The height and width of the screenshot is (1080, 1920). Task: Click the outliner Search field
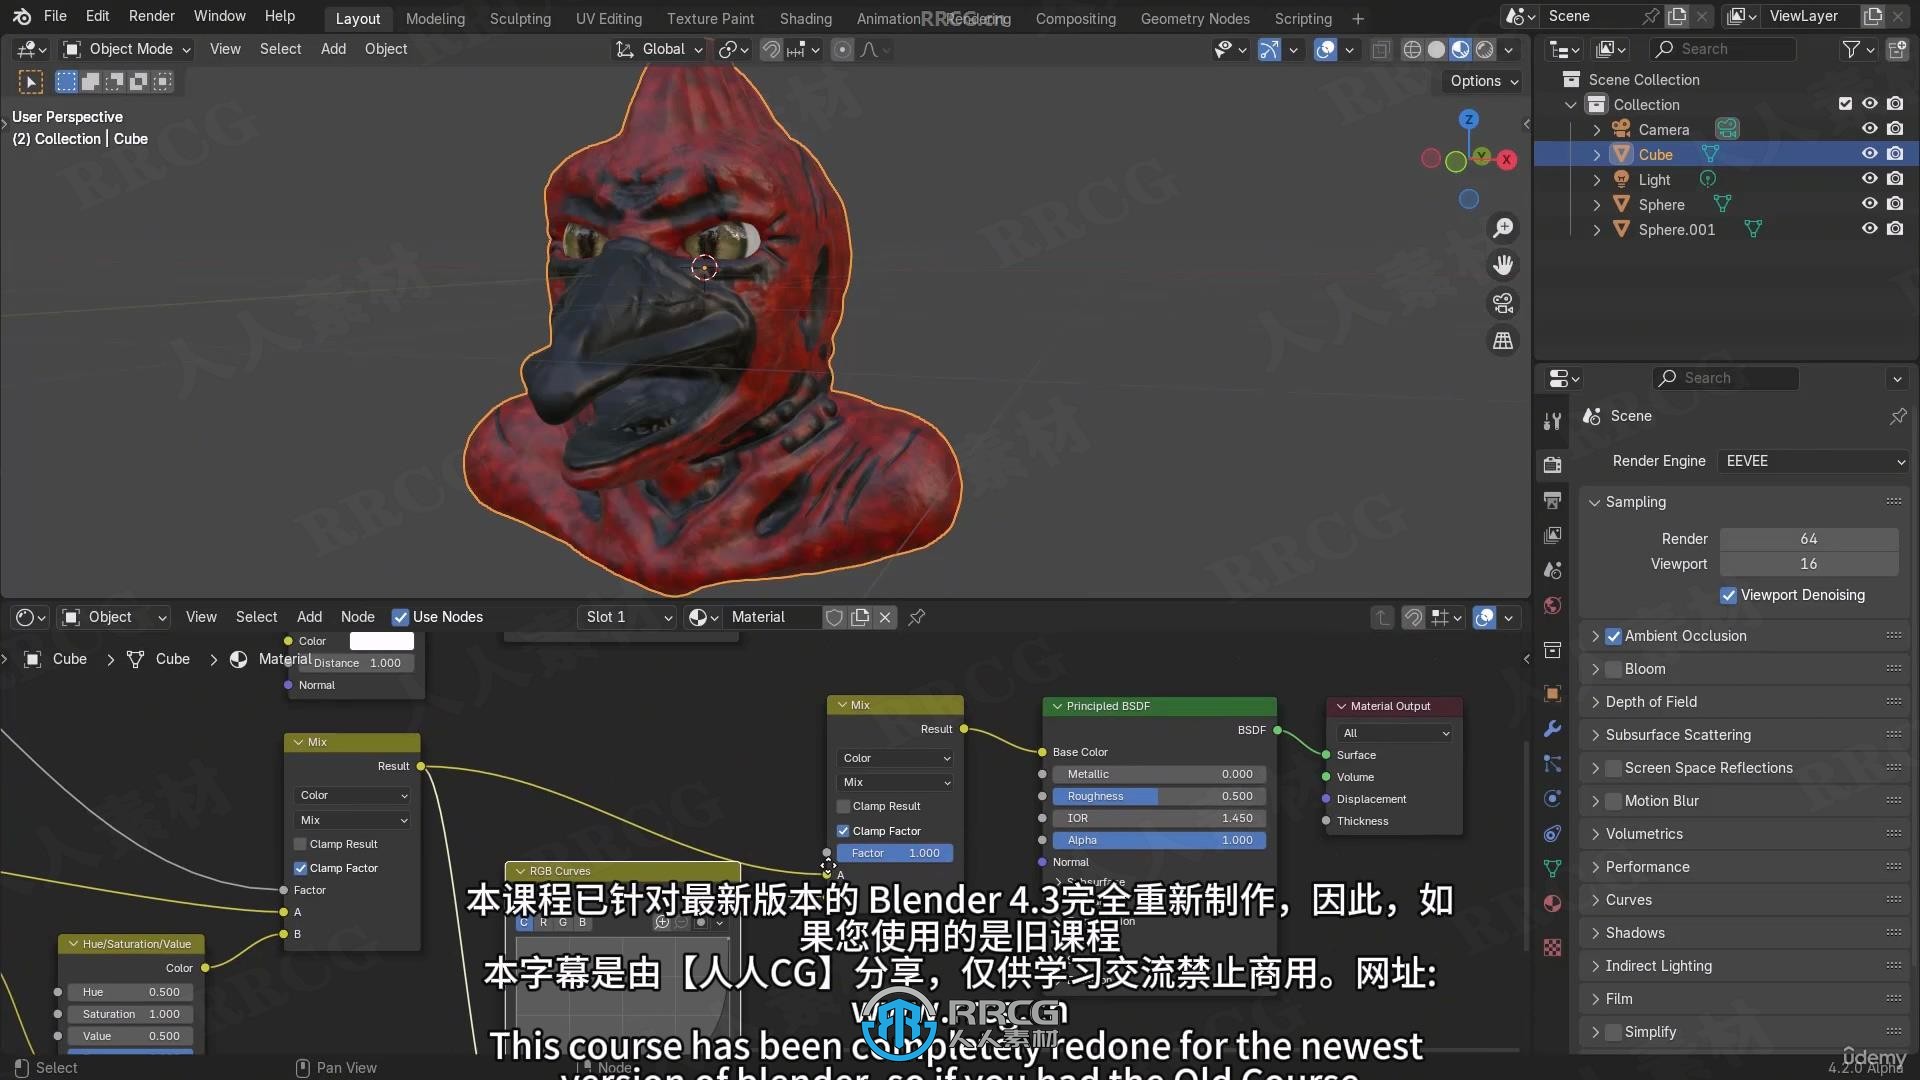[1723, 49]
